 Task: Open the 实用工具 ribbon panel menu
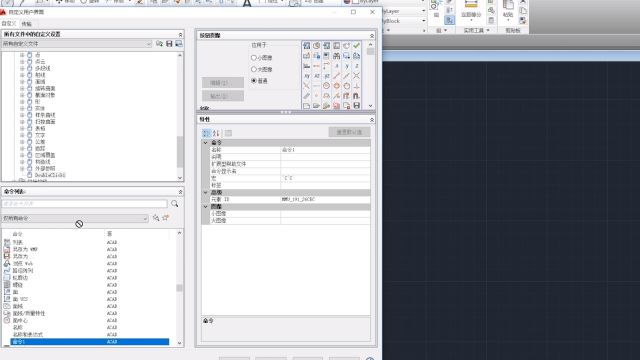pos(476,30)
